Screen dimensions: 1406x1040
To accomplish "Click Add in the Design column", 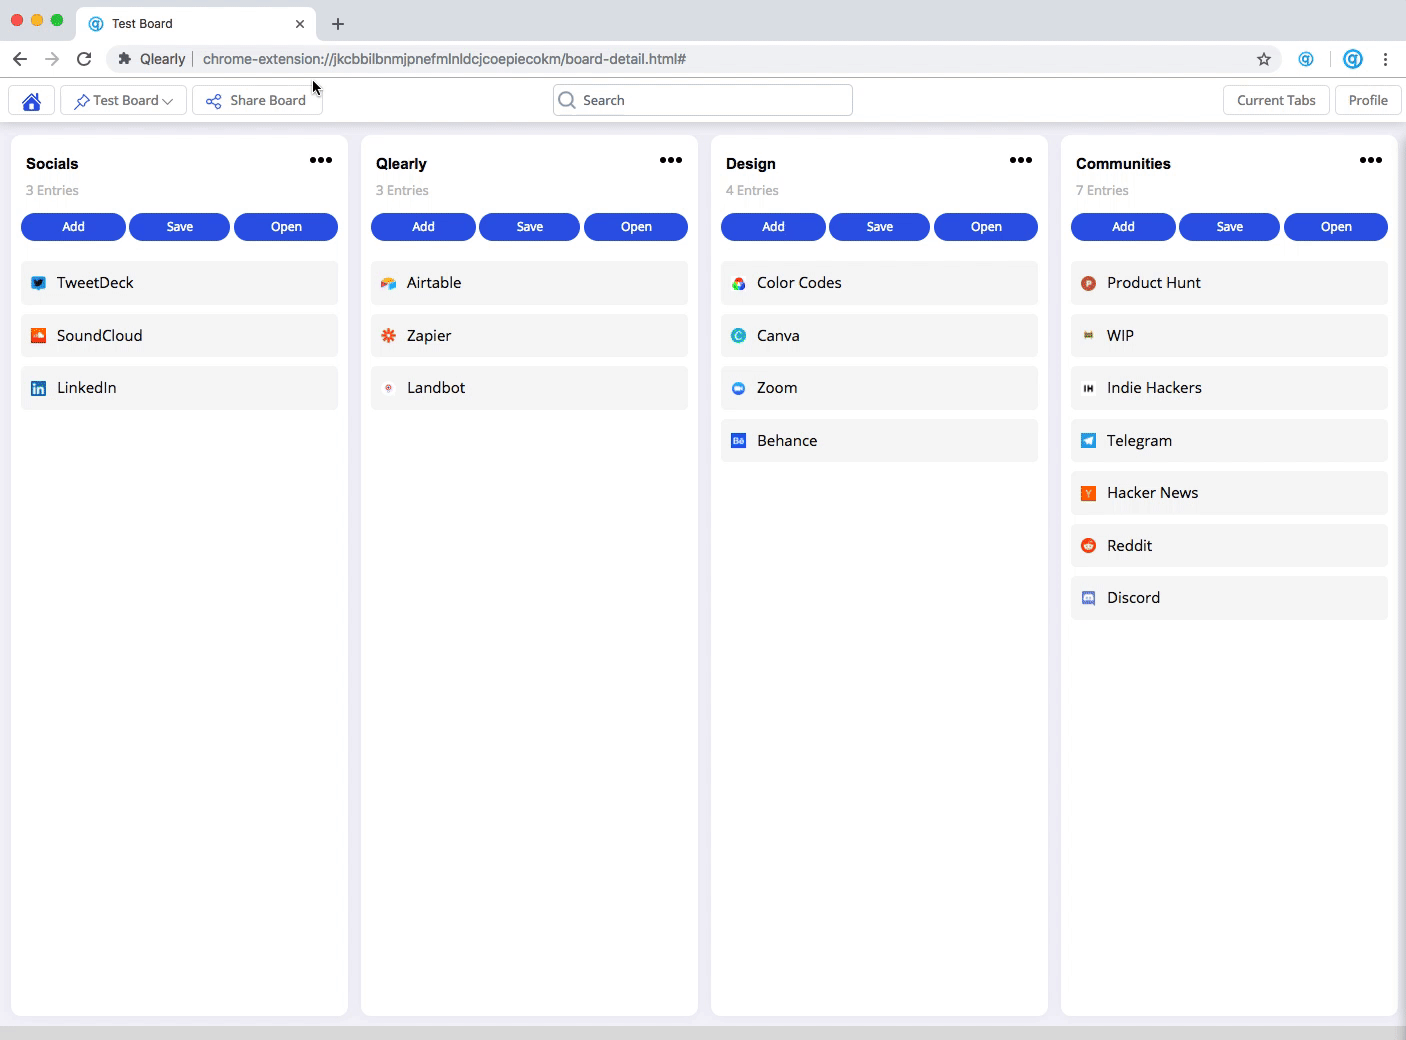I will (773, 227).
